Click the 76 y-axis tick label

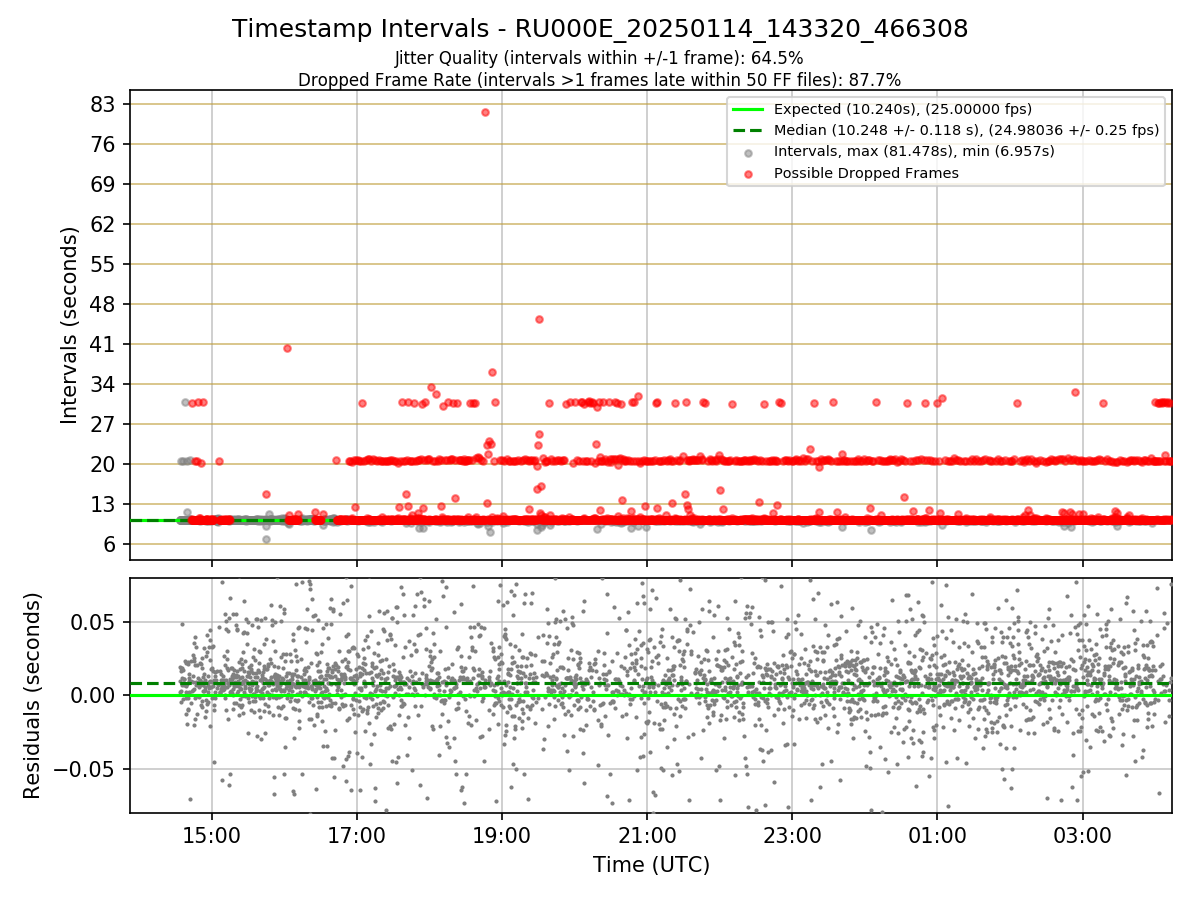pos(105,144)
